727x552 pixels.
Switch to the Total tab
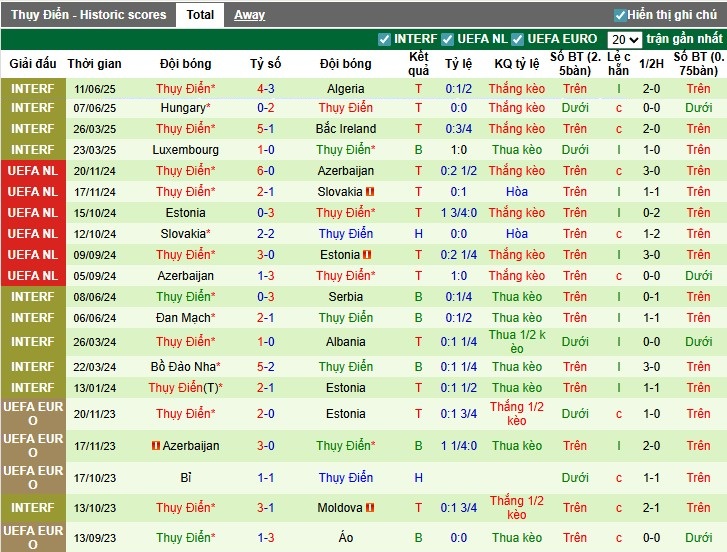pyautogui.click(x=200, y=15)
